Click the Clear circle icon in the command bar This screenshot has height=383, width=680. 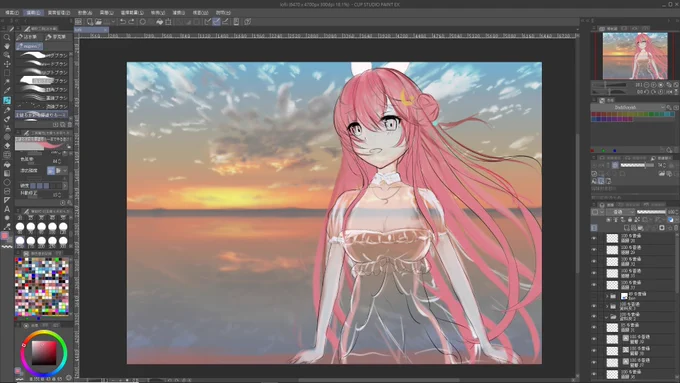143,22
